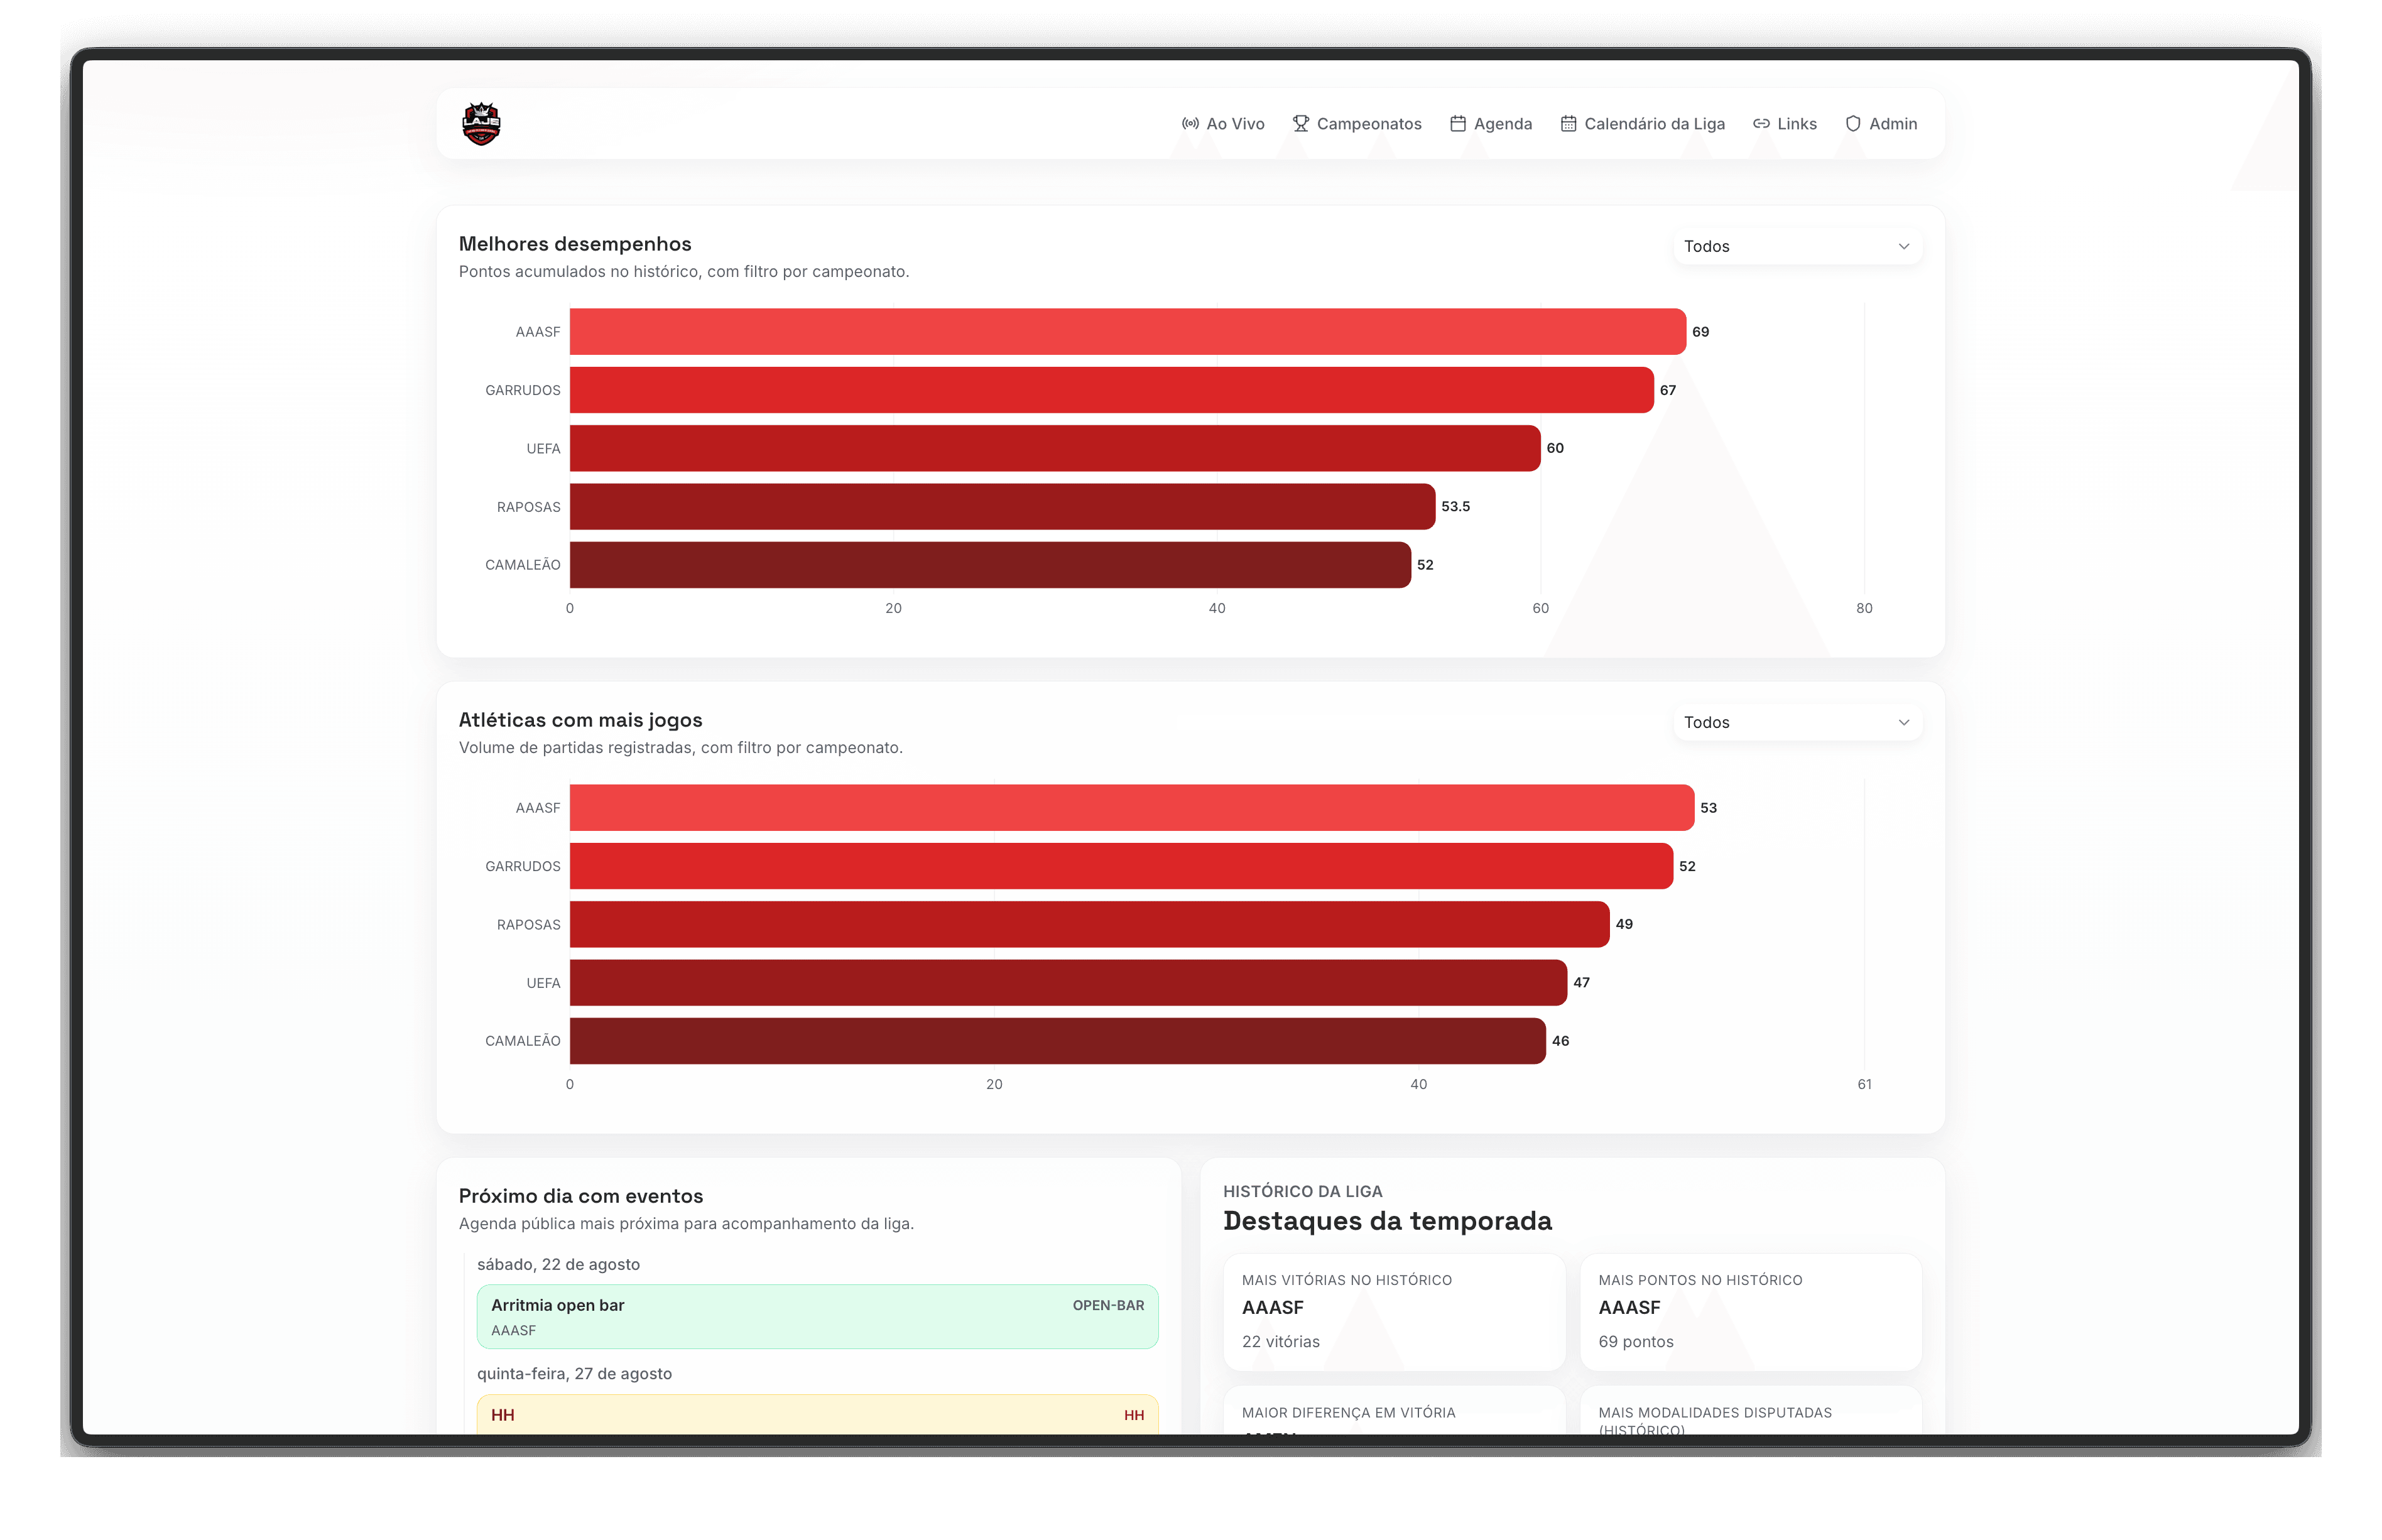Click the CAMALEÃO bar with 46 games
The height and width of the screenshot is (1540, 2382).
click(1058, 1041)
